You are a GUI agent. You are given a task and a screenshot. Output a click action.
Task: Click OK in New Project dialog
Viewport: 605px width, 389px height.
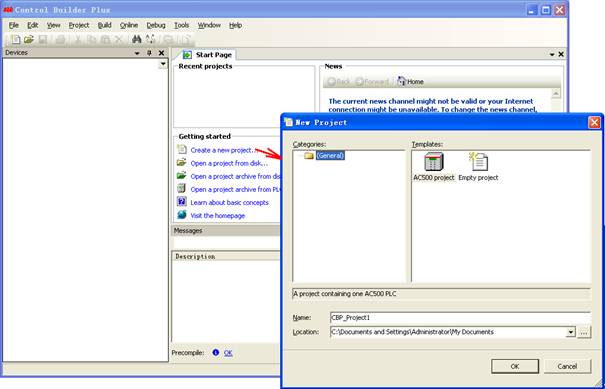click(x=515, y=366)
